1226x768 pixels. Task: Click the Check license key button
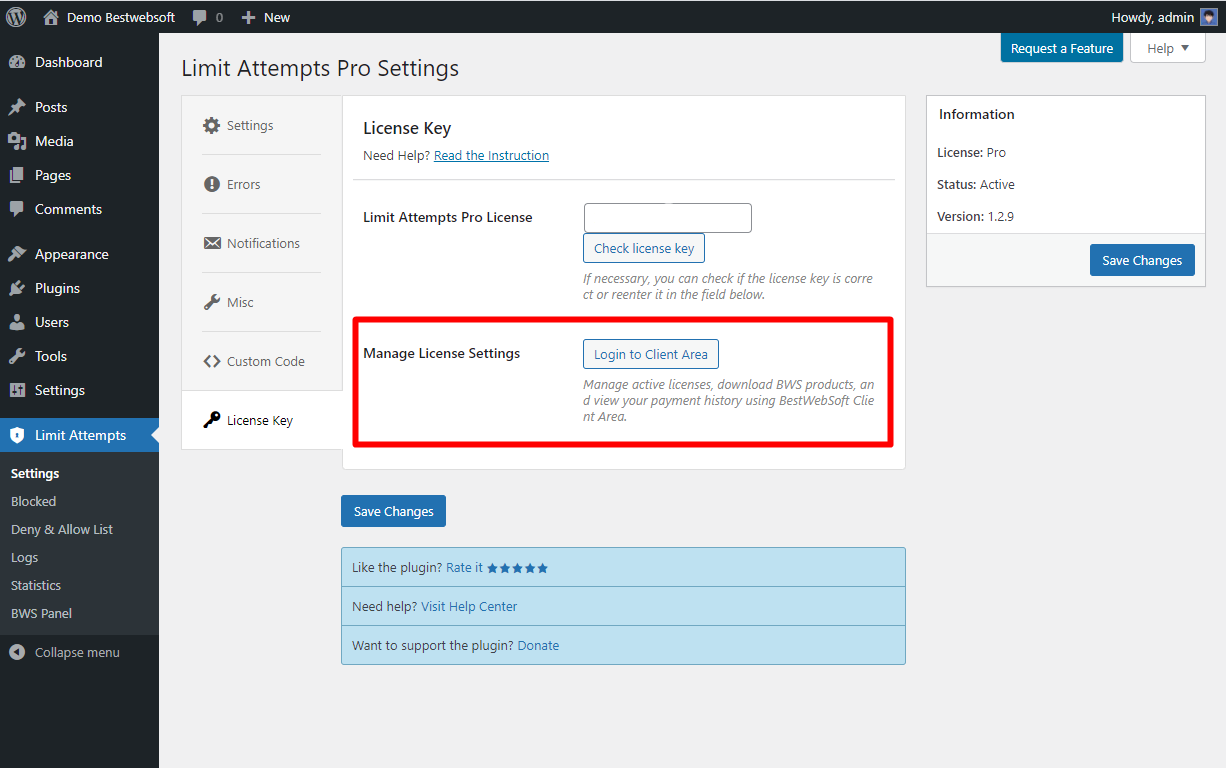coord(644,248)
